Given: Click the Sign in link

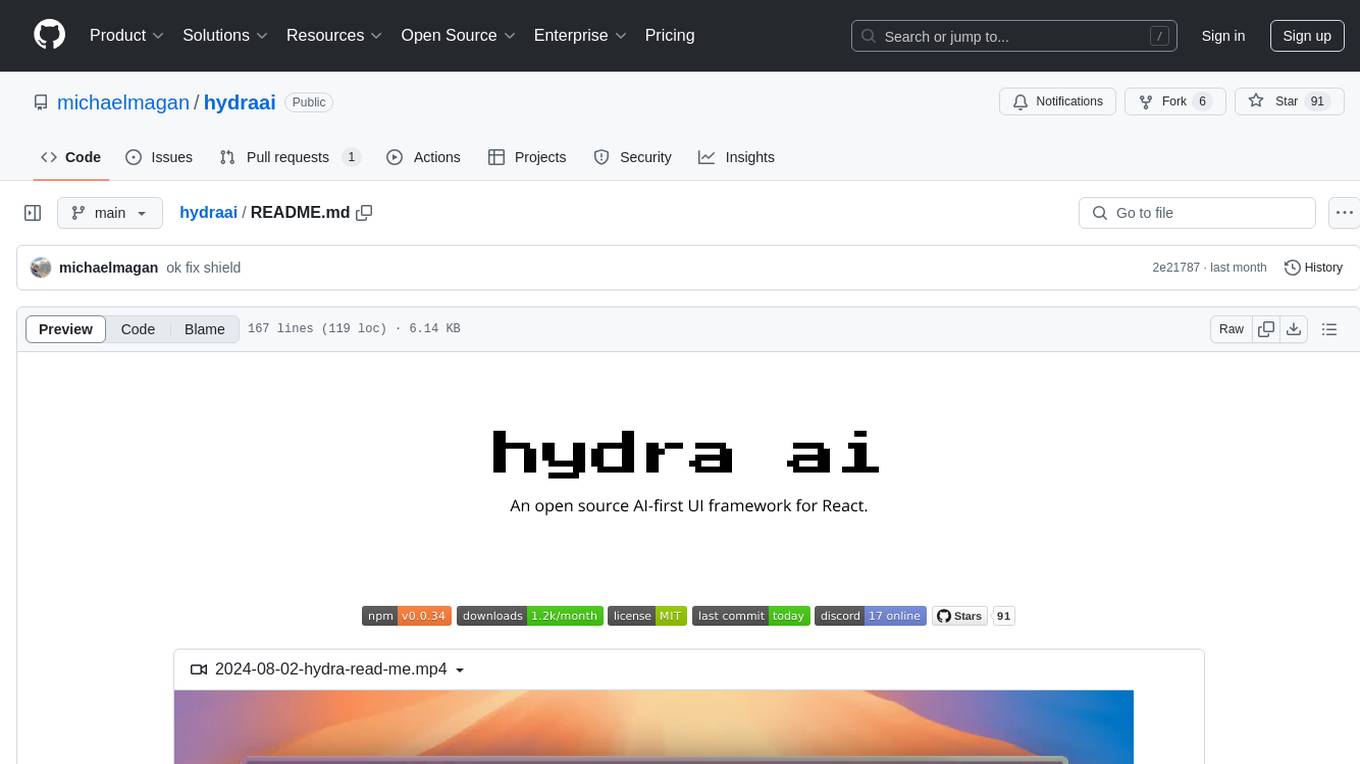Looking at the screenshot, I should (x=1223, y=36).
